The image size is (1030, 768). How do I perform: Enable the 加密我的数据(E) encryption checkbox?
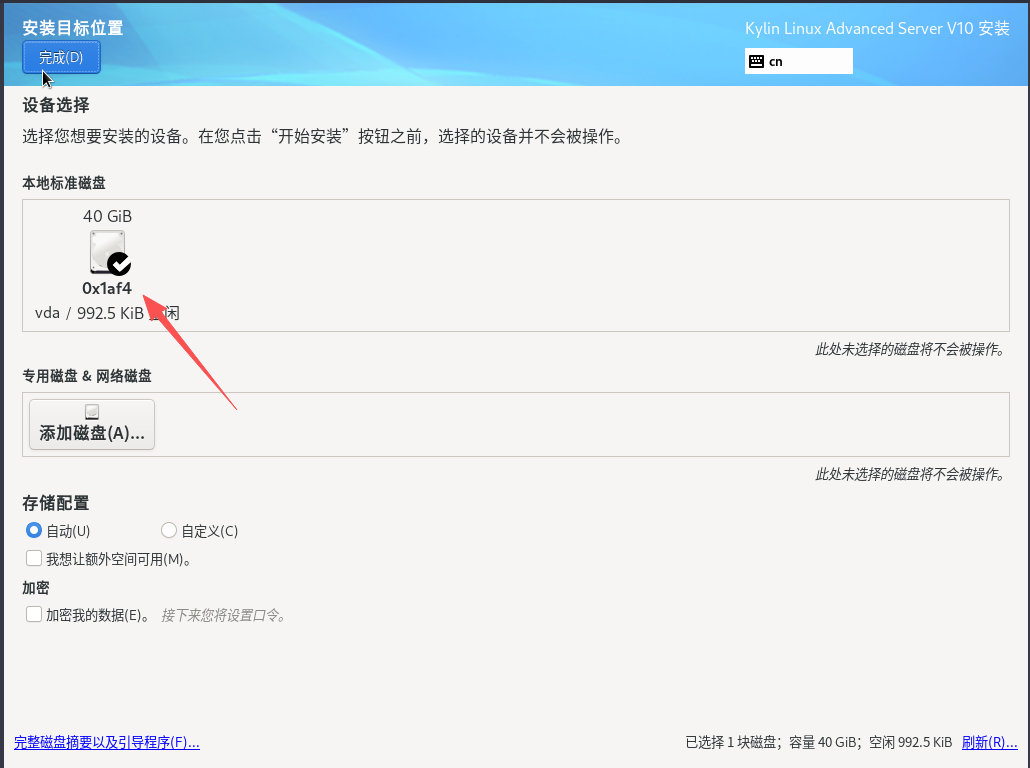click(x=31, y=613)
